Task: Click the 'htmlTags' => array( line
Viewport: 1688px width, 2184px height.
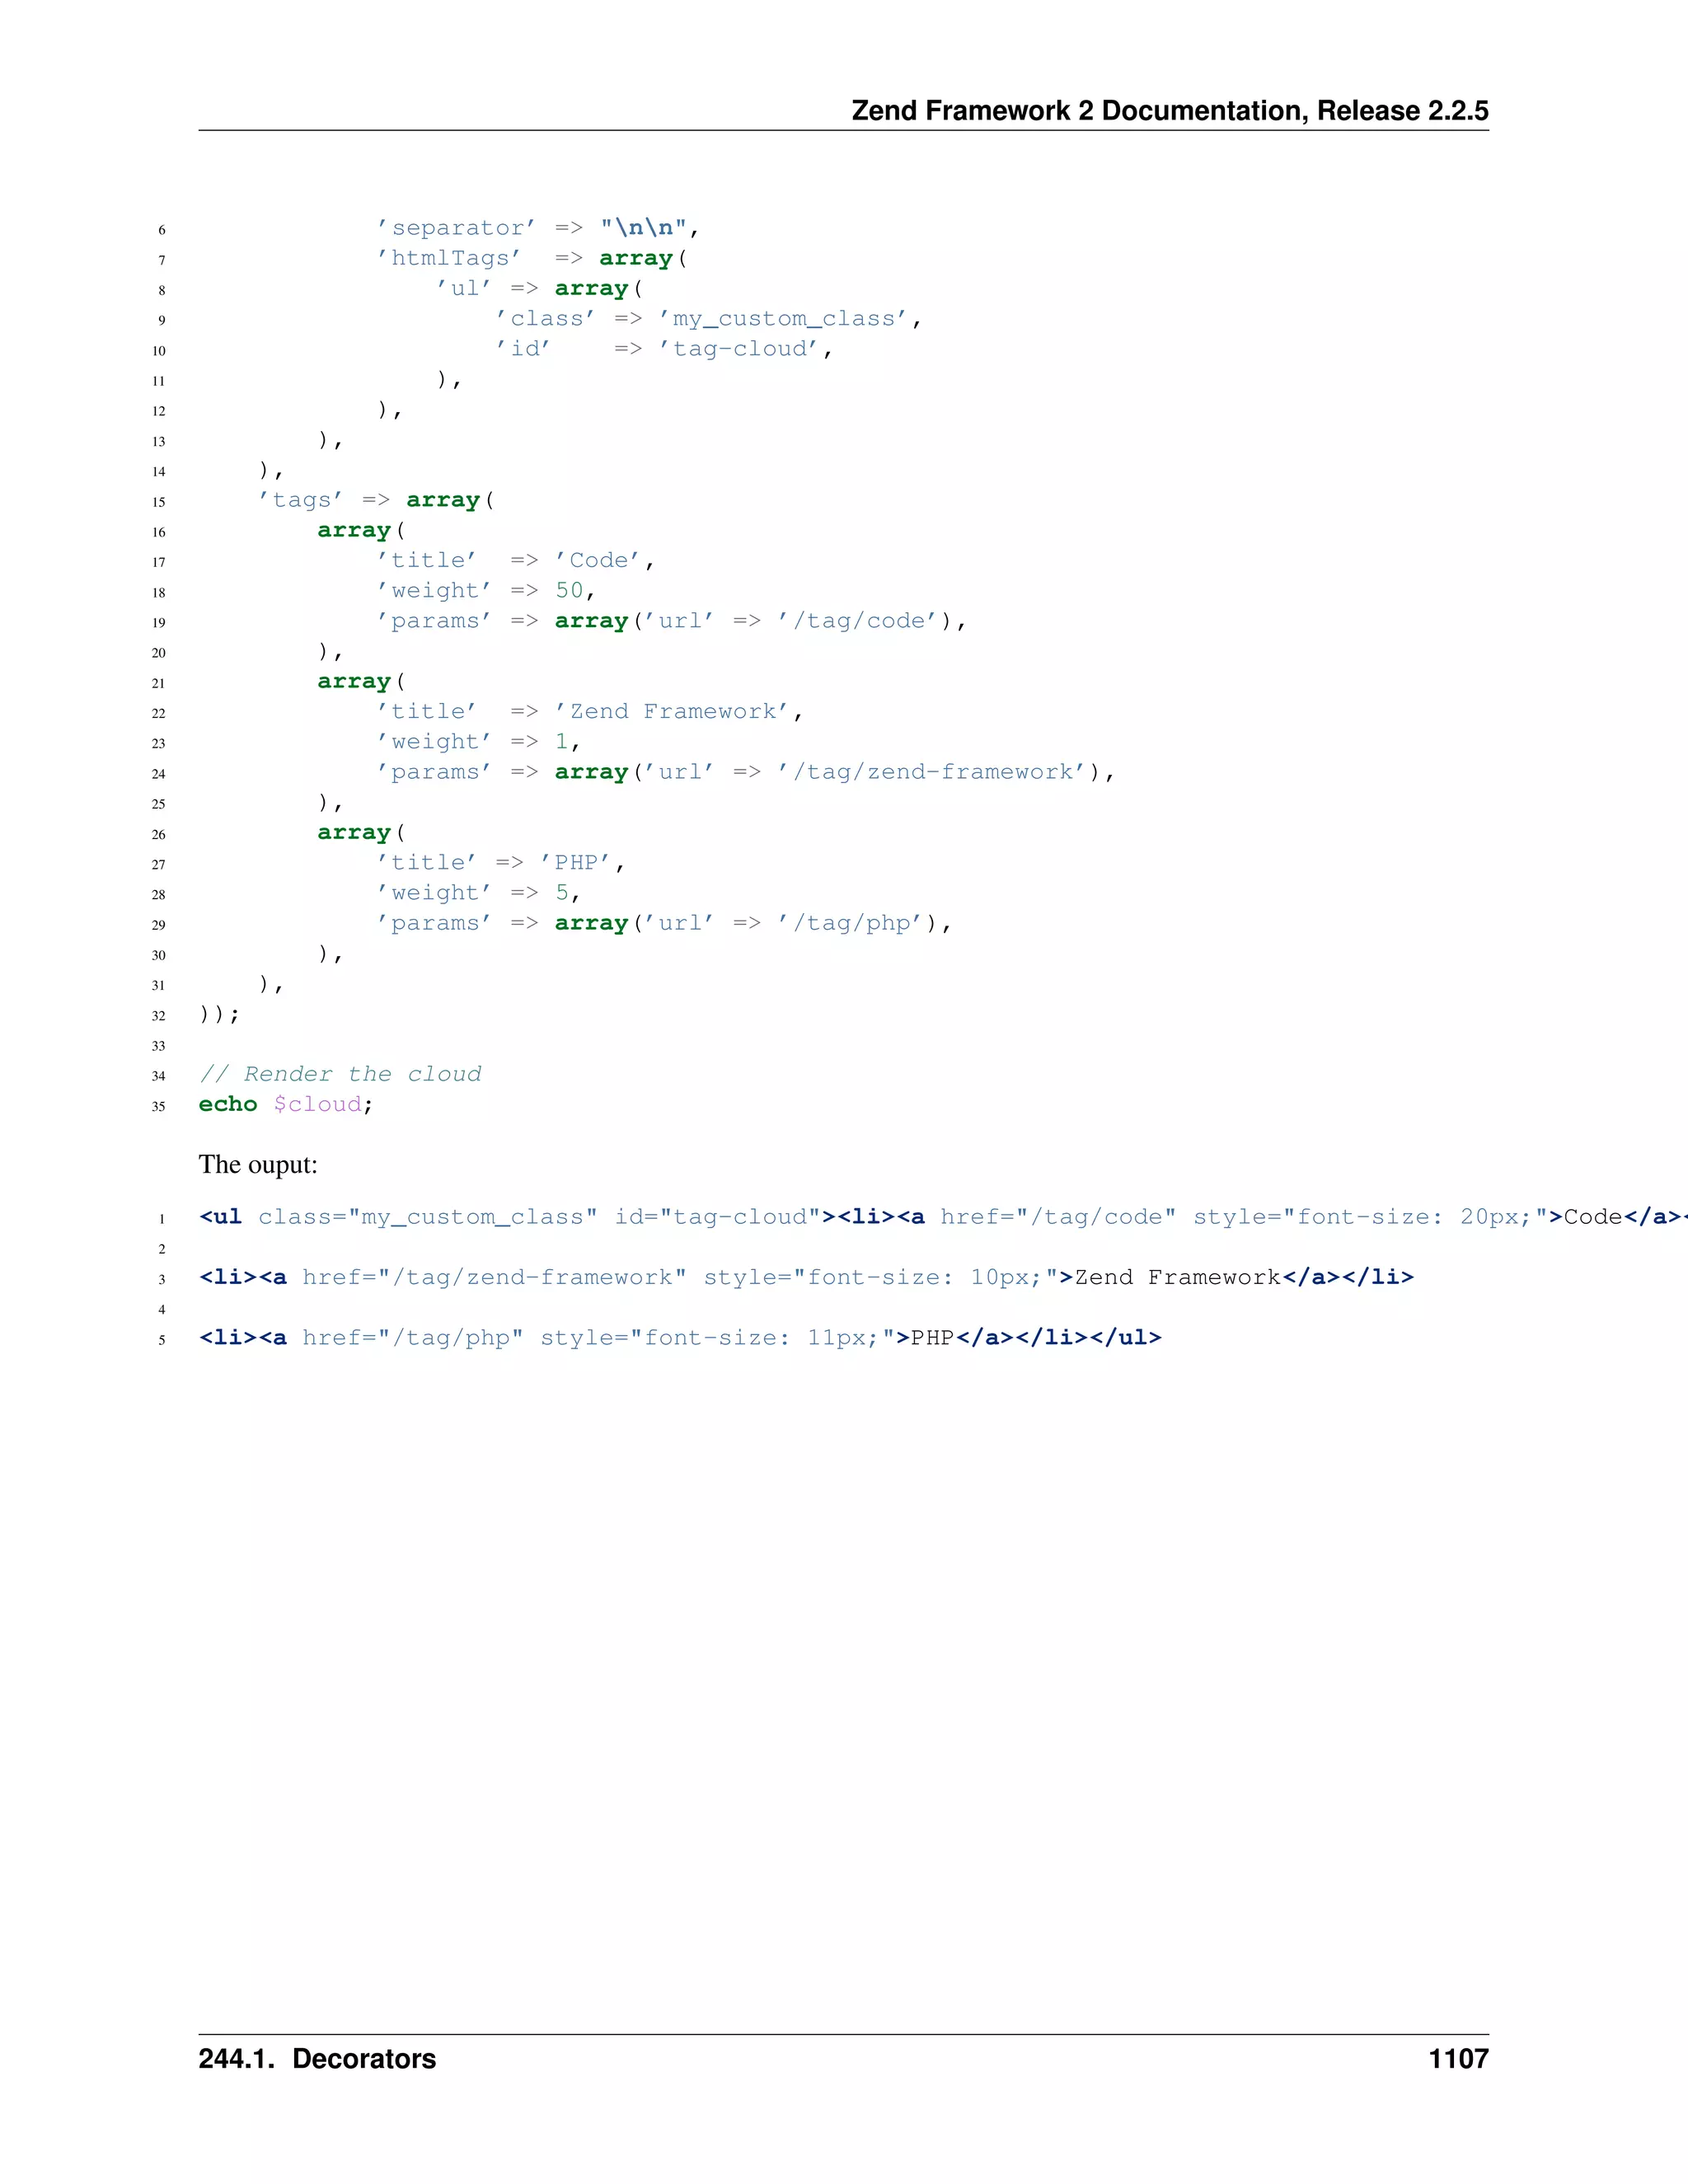Action: (532, 258)
